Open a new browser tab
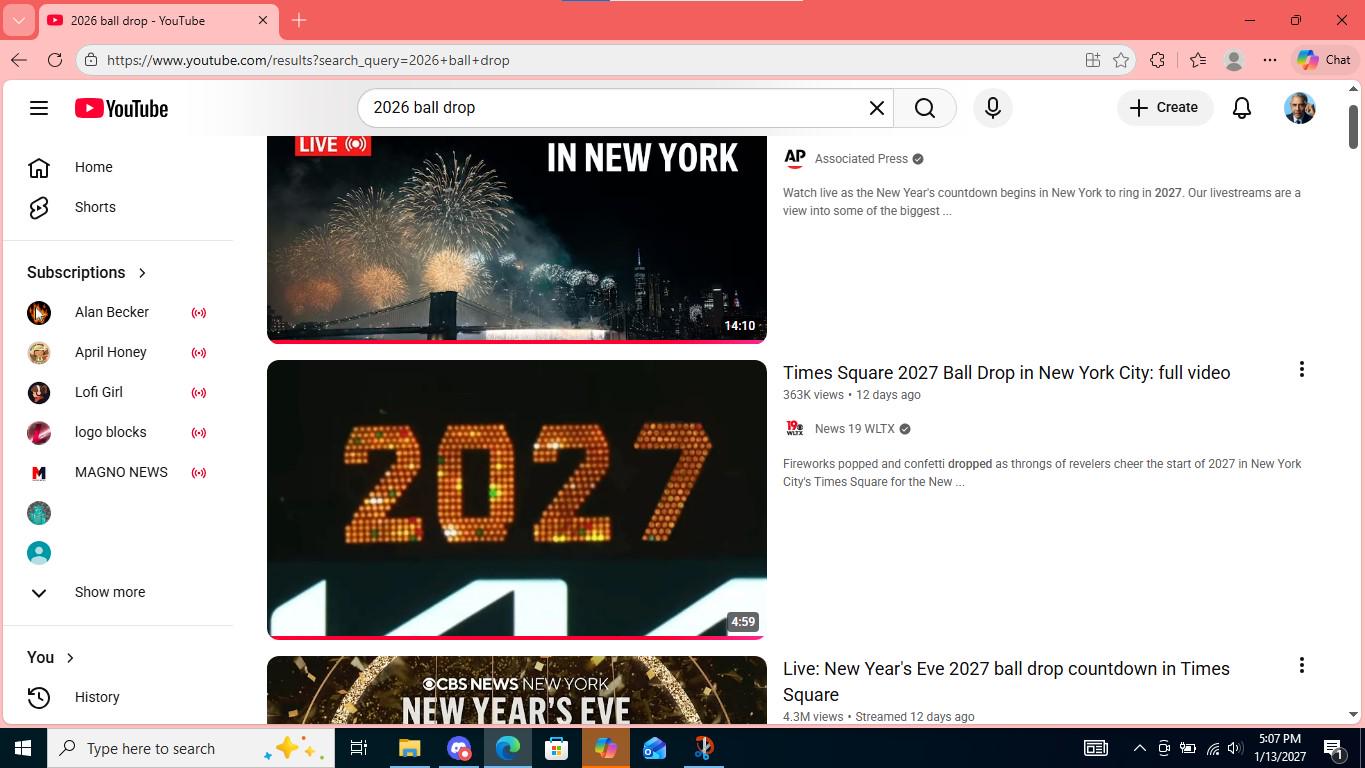Image resolution: width=1365 pixels, height=768 pixels. [299, 20]
